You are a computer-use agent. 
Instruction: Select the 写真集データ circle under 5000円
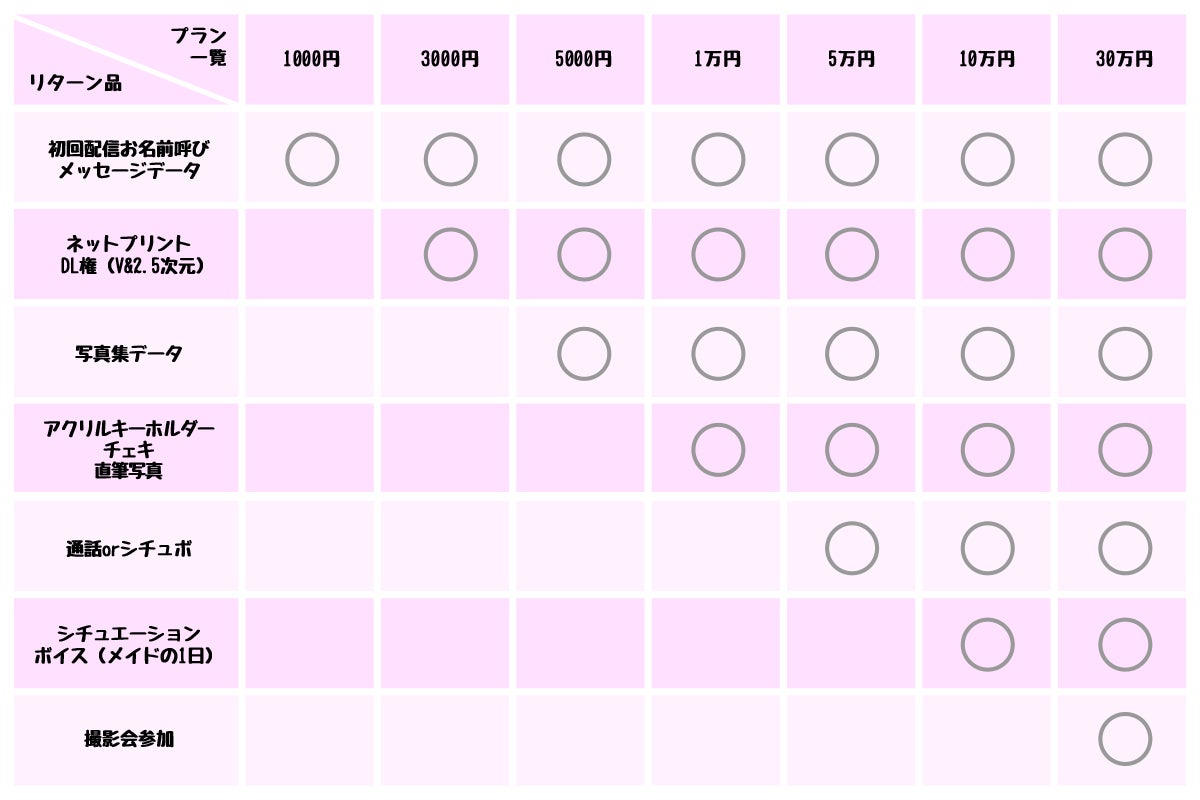pos(584,353)
